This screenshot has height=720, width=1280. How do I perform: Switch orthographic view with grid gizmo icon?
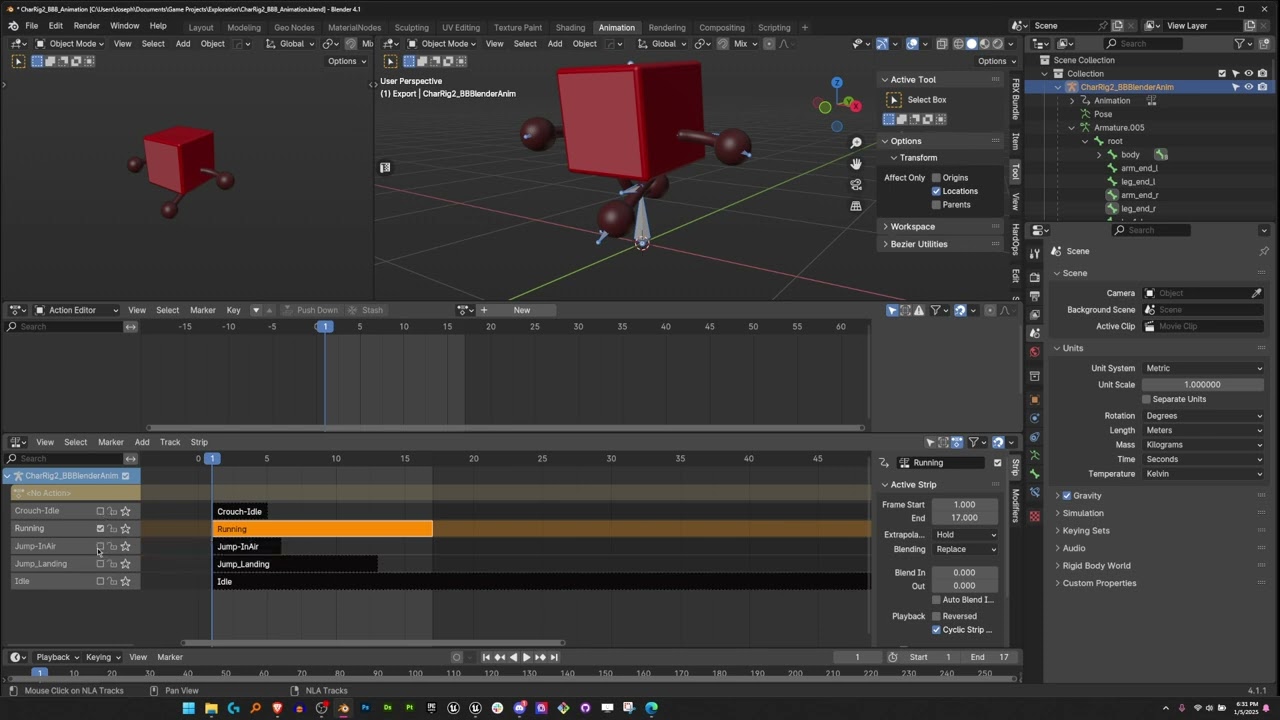[x=856, y=206]
